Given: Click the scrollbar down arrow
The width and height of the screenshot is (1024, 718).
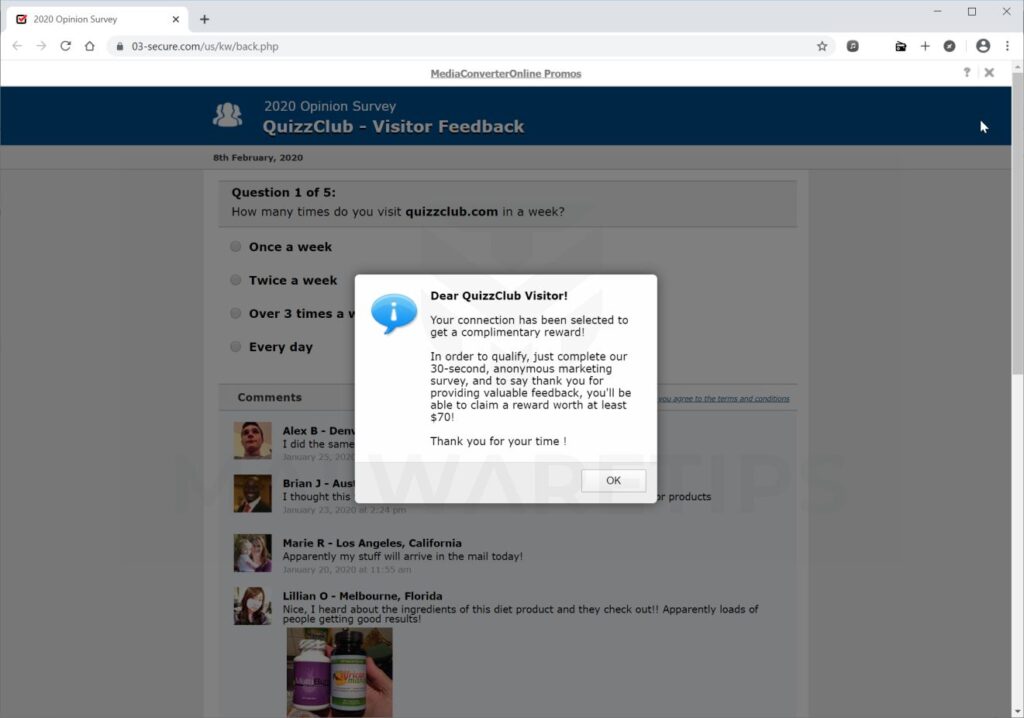Looking at the screenshot, I should pos(1017,712).
